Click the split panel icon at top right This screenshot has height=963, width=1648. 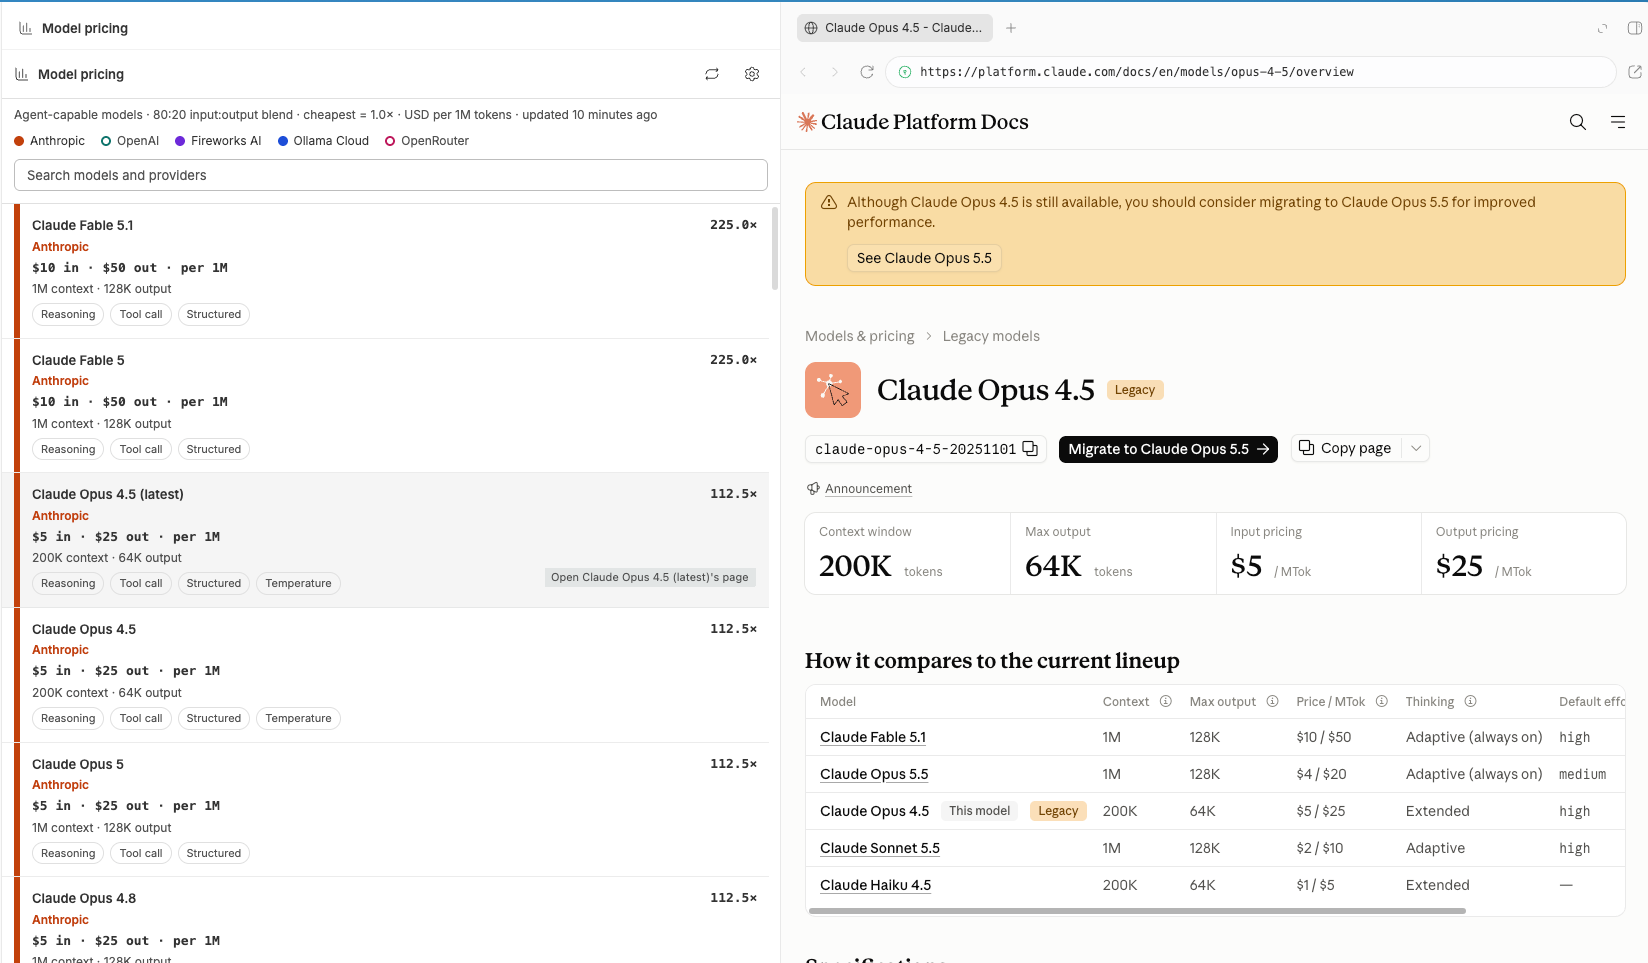1635,28
